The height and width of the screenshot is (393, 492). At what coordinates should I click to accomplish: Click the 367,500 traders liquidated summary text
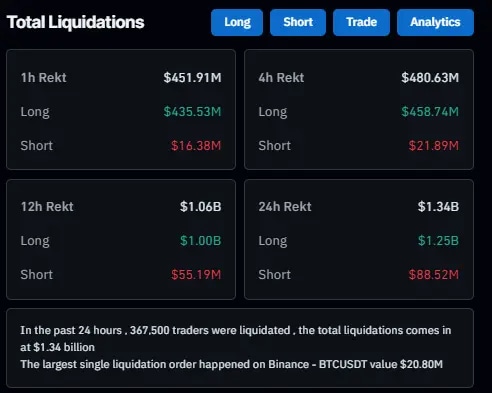pyautogui.click(x=236, y=339)
